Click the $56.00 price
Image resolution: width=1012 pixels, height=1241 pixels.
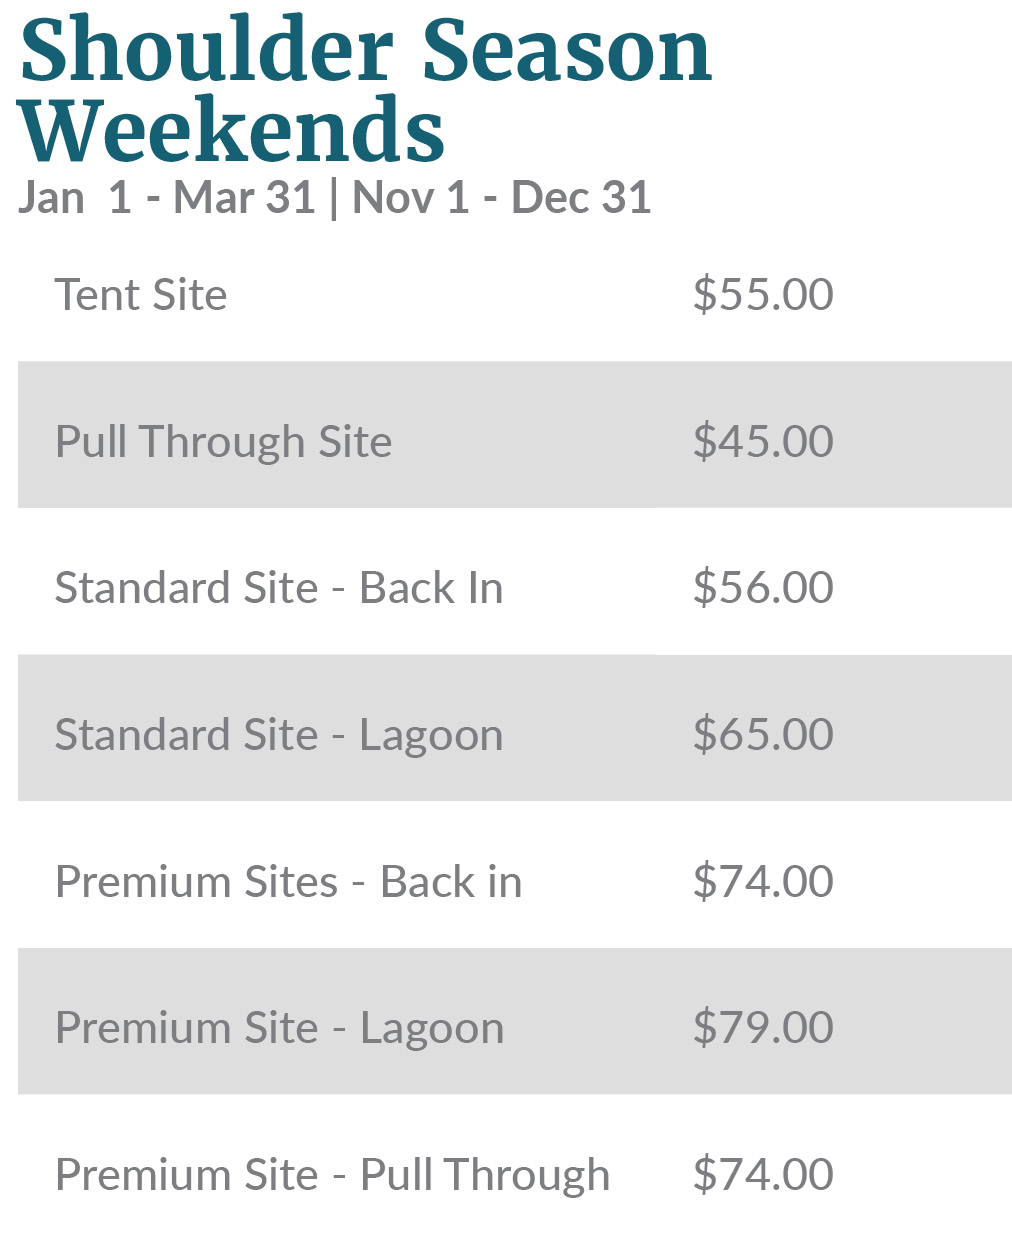pyautogui.click(x=763, y=588)
